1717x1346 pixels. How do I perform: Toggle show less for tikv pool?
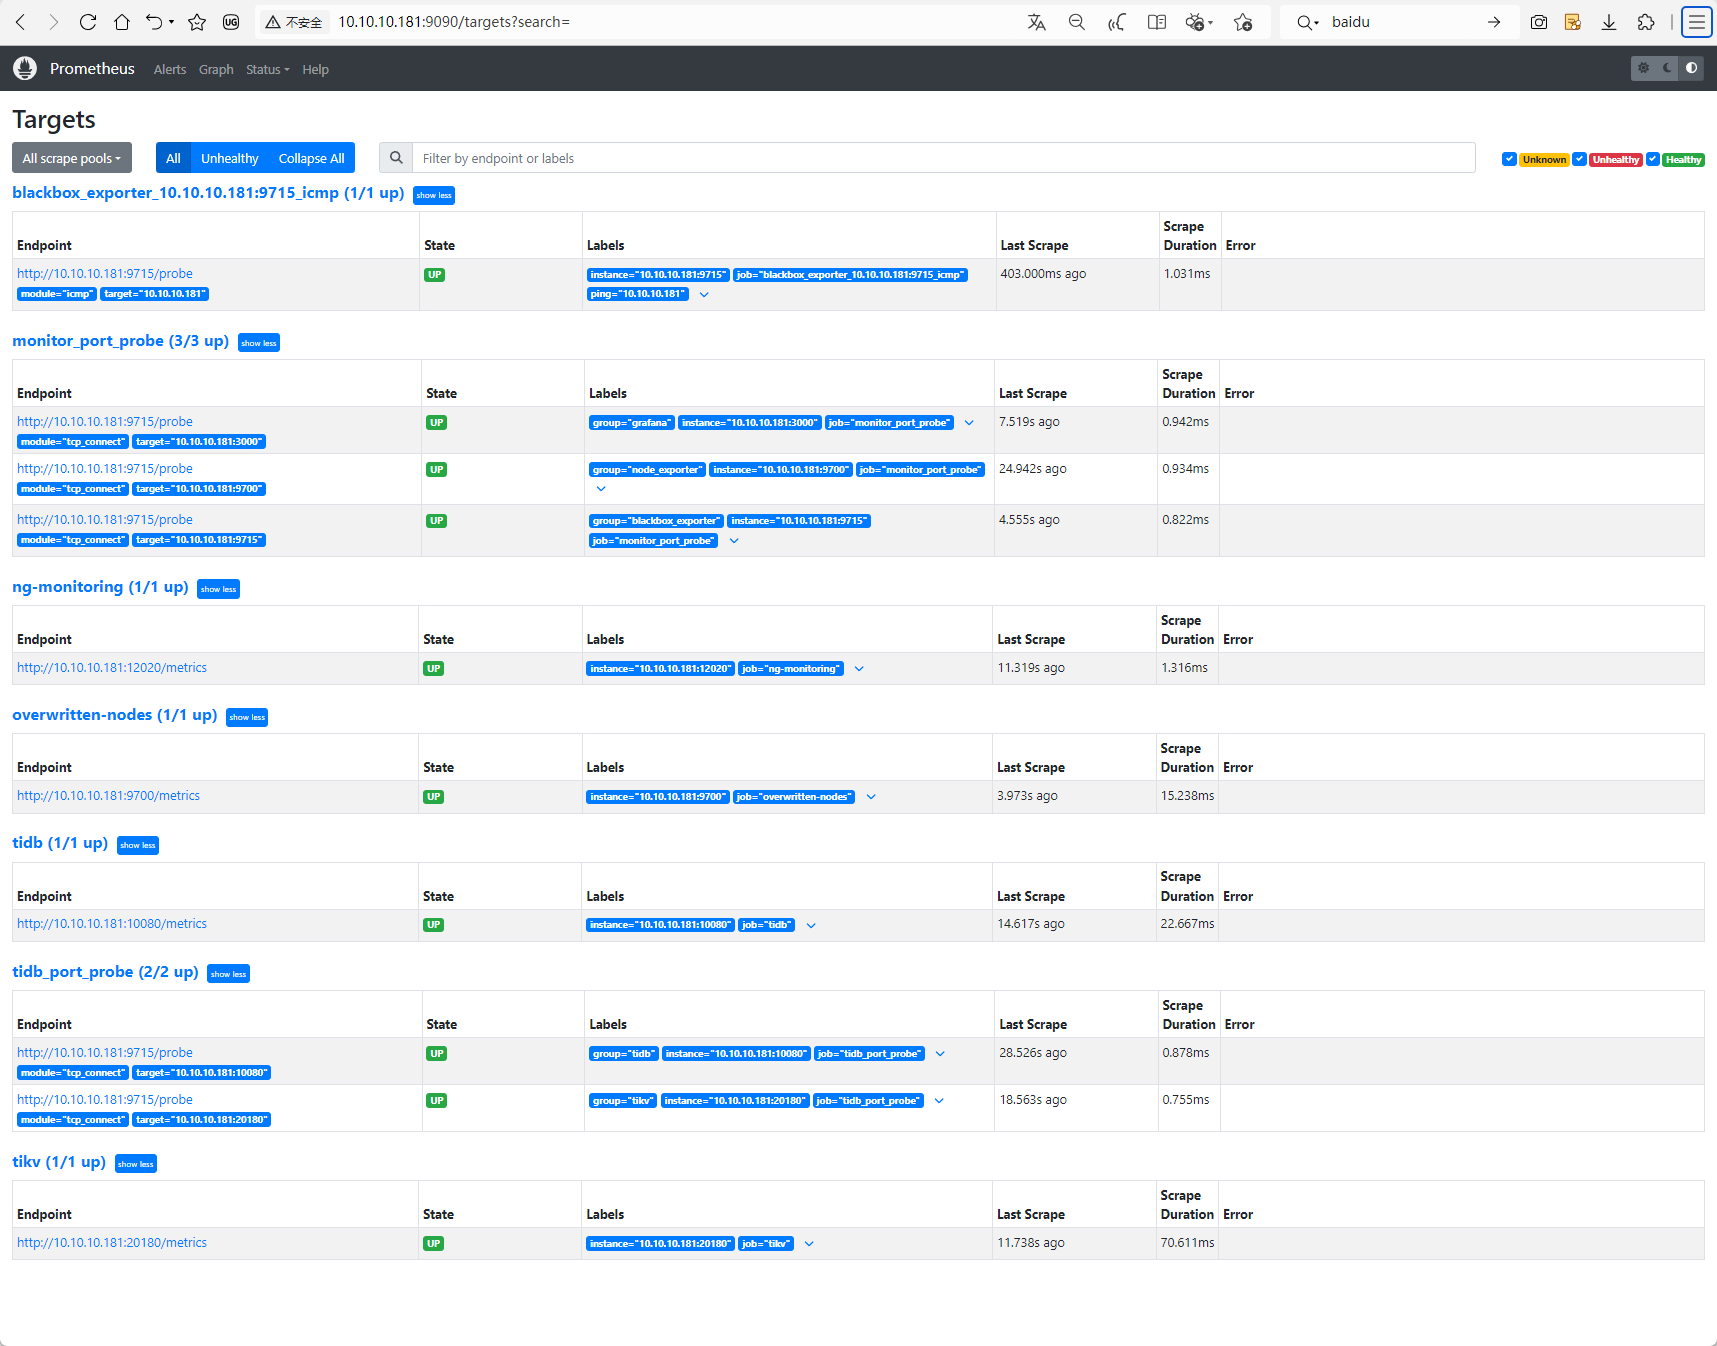tap(136, 1164)
